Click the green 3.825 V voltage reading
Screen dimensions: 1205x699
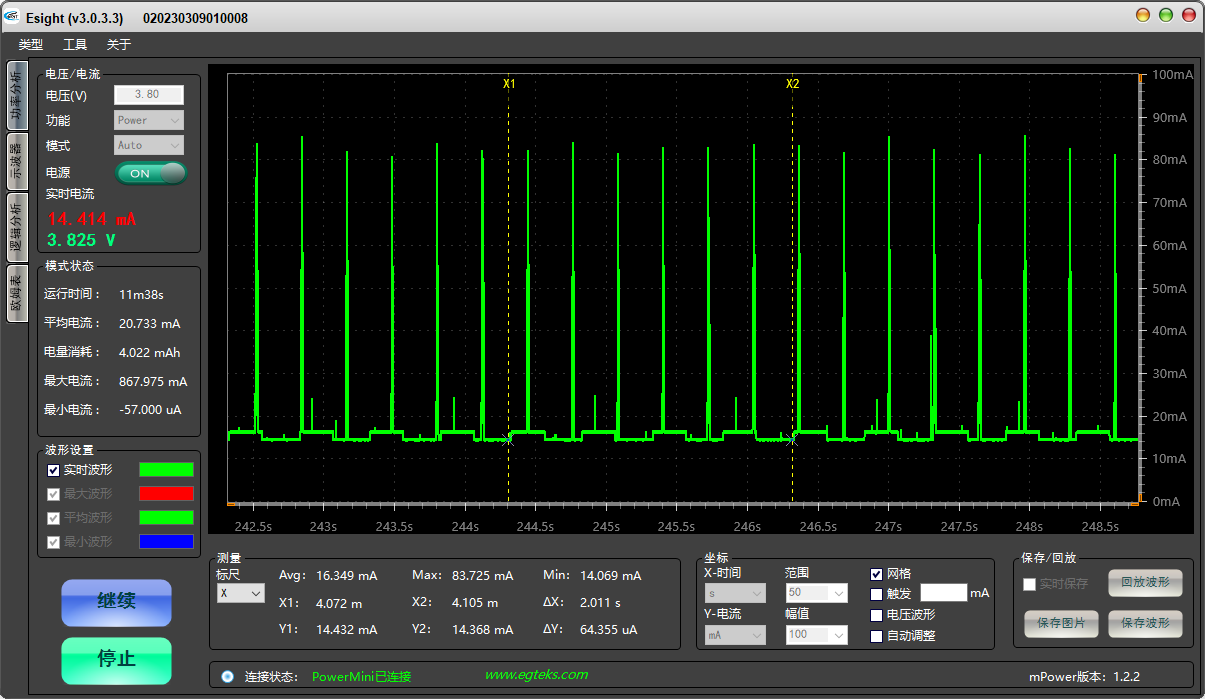81,240
